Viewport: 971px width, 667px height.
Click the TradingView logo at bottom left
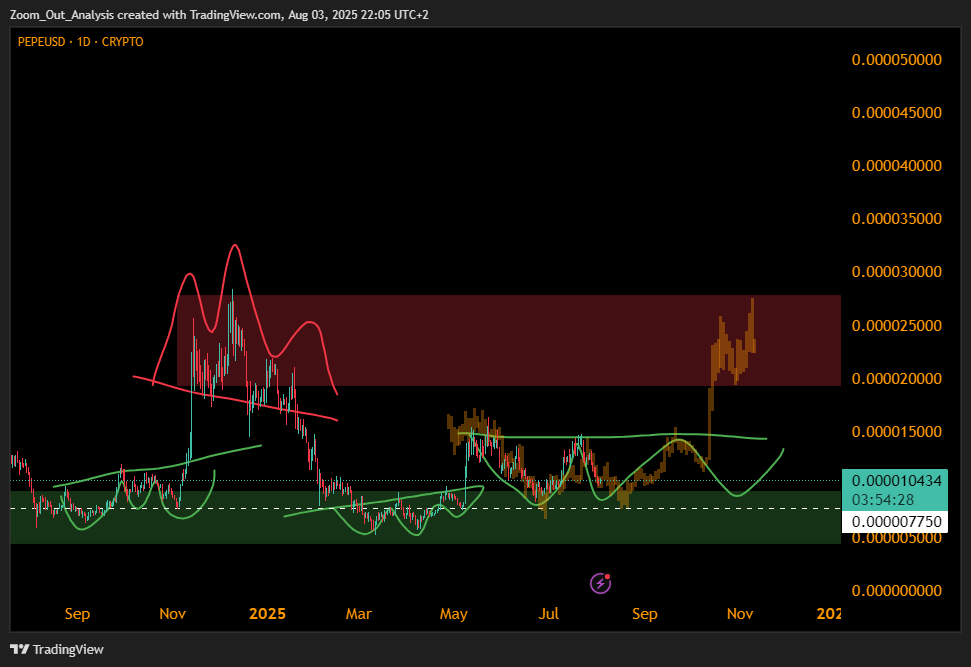click(x=57, y=649)
